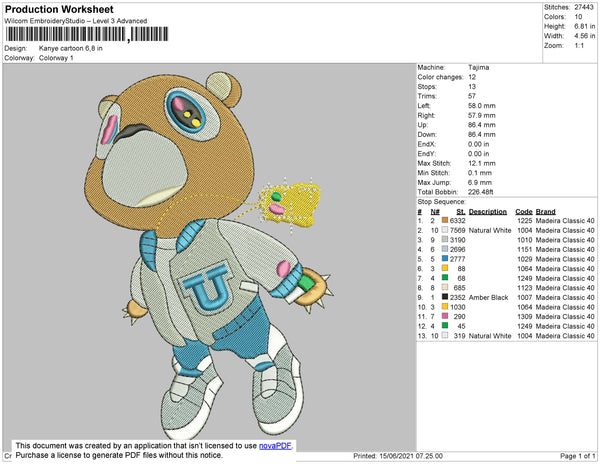
Task: Click stitch count '2352' in stop 9
Action: [458, 297]
